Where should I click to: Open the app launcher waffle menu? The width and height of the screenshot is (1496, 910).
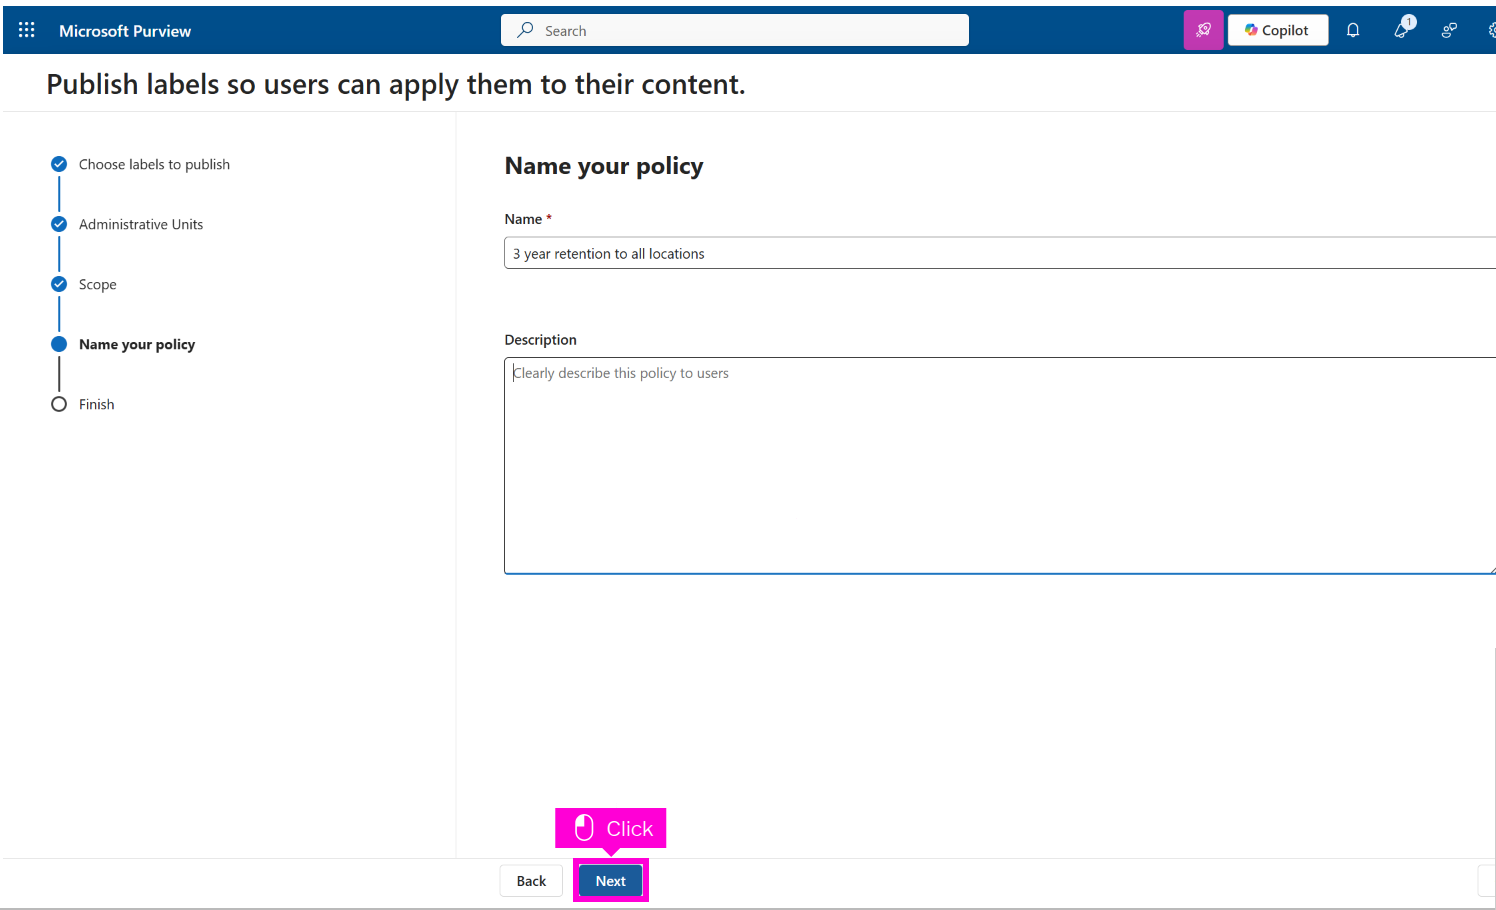click(x=27, y=30)
